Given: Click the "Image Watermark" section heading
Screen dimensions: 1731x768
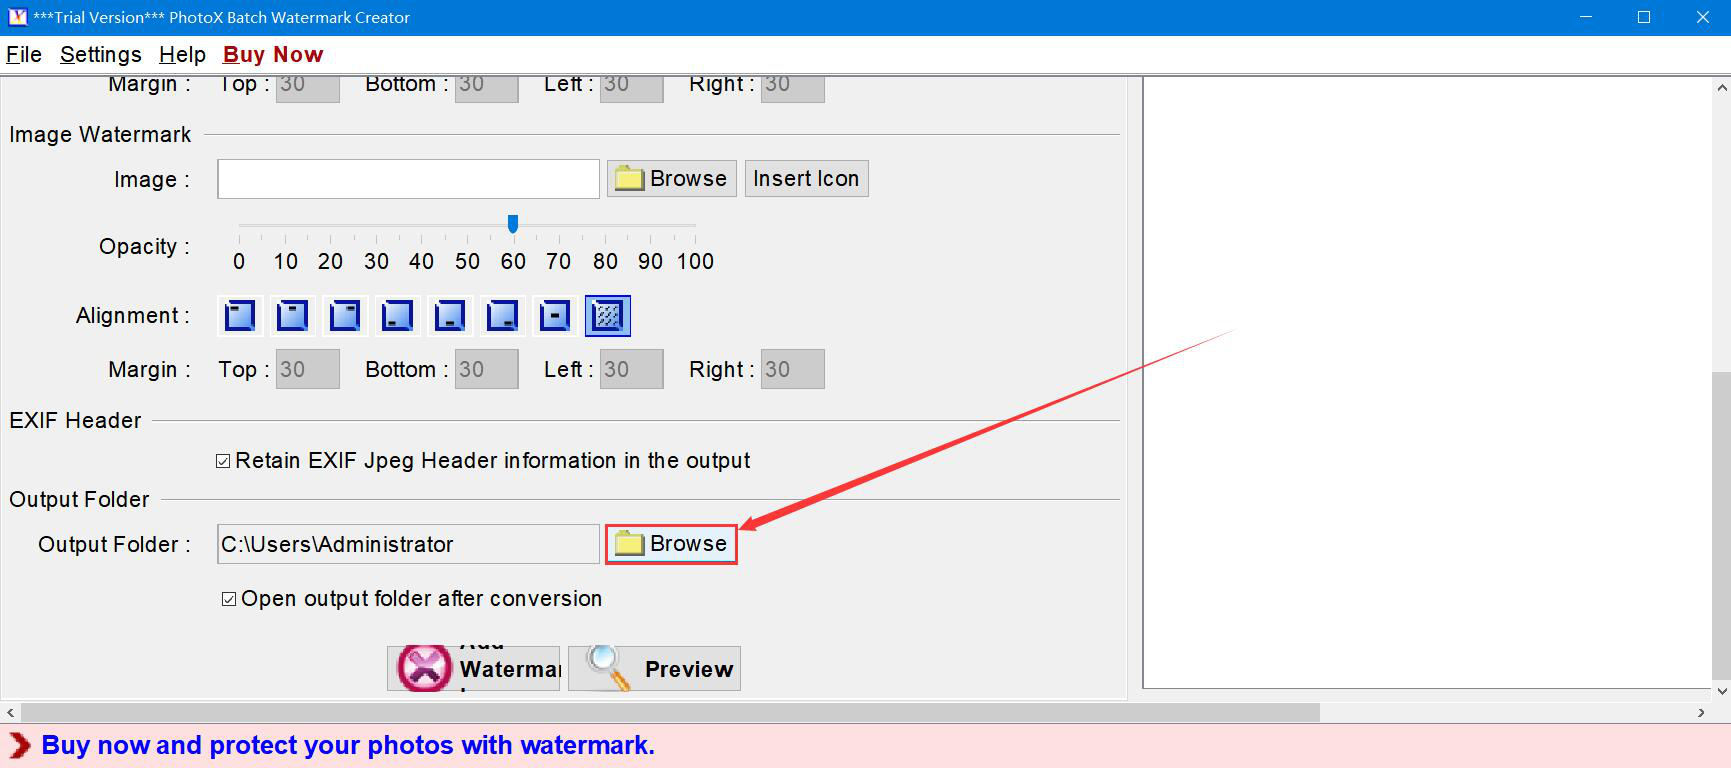Looking at the screenshot, I should 100,135.
